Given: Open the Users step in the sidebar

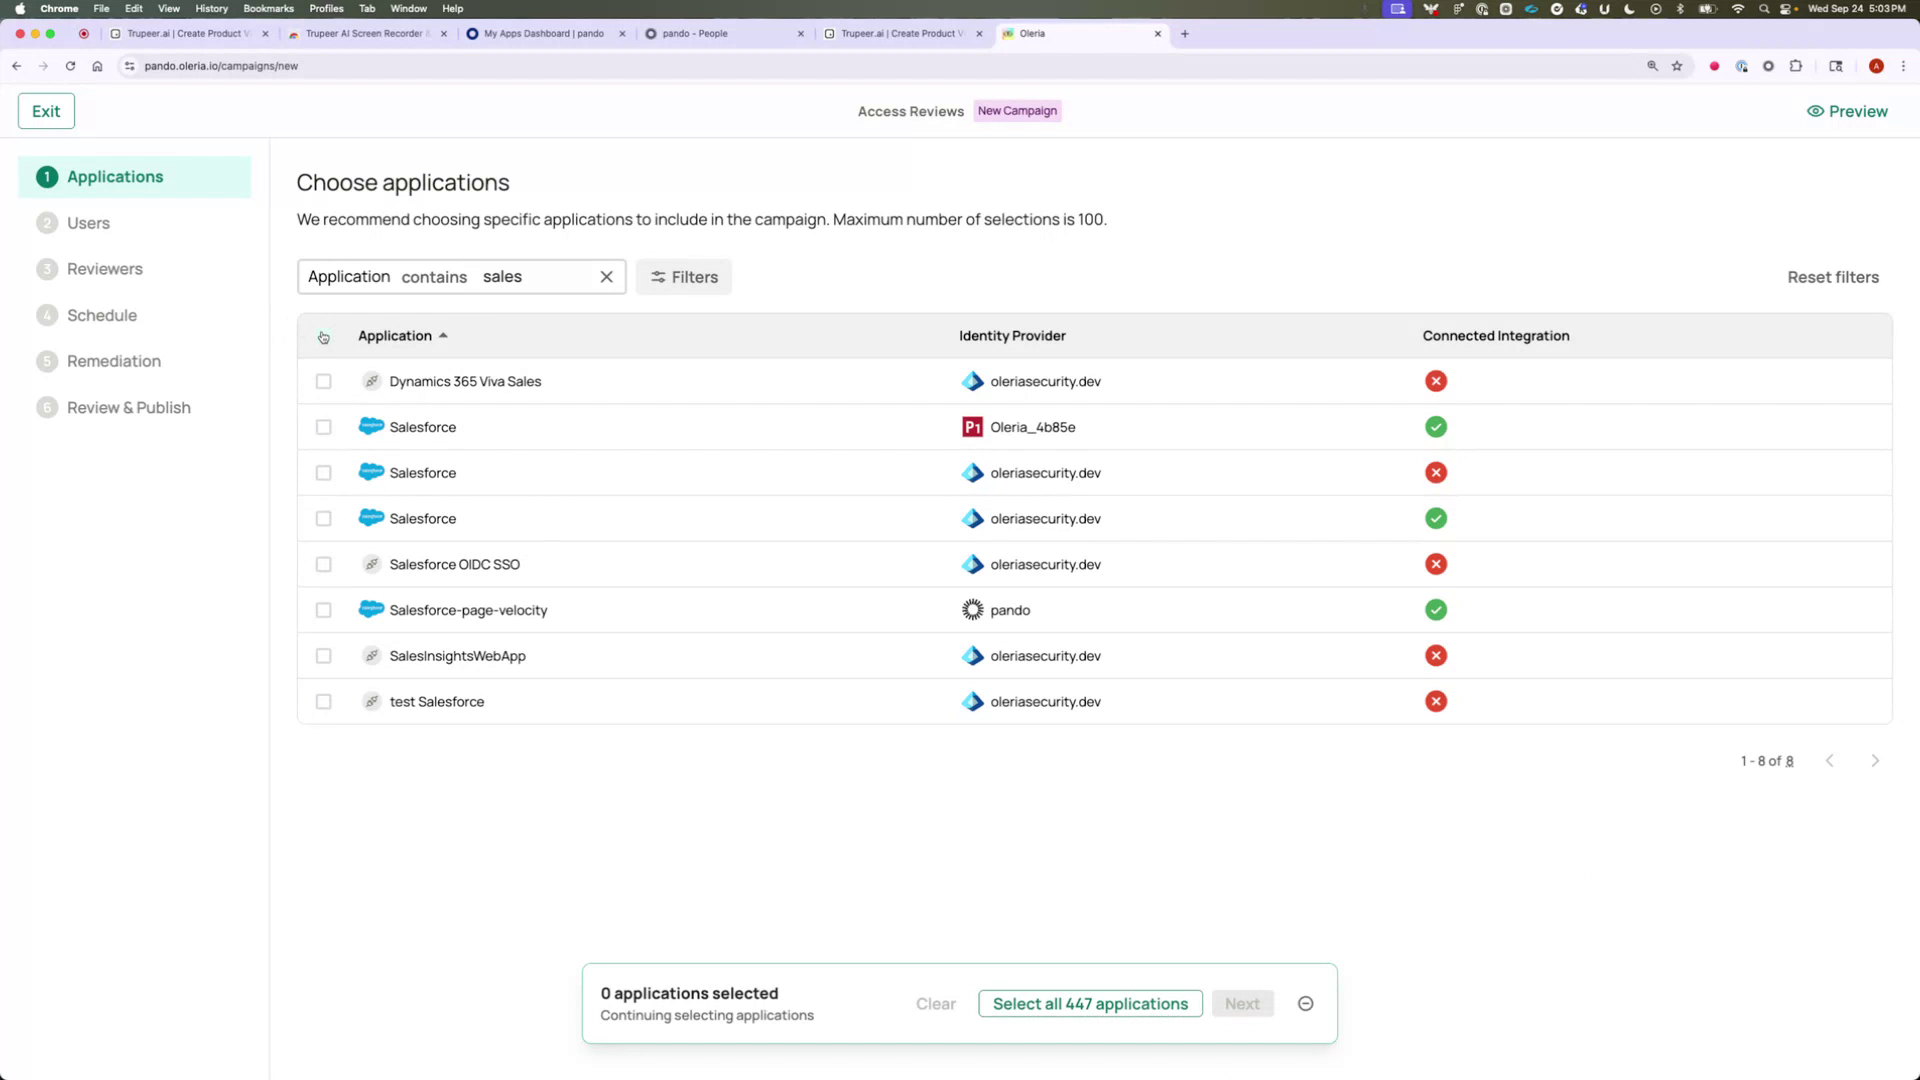Looking at the screenshot, I should (89, 223).
